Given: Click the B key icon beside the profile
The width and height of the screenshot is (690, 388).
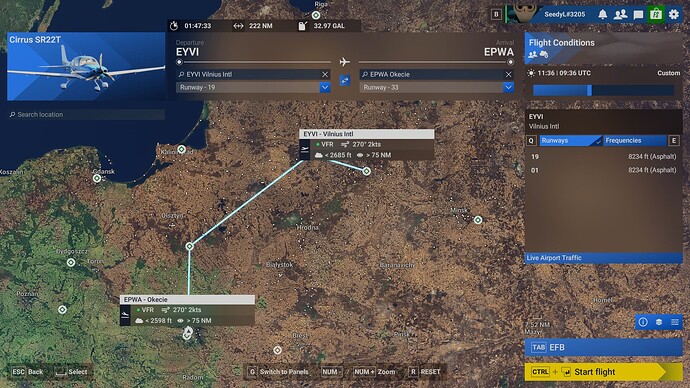Looking at the screenshot, I should (x=496, y=15).
